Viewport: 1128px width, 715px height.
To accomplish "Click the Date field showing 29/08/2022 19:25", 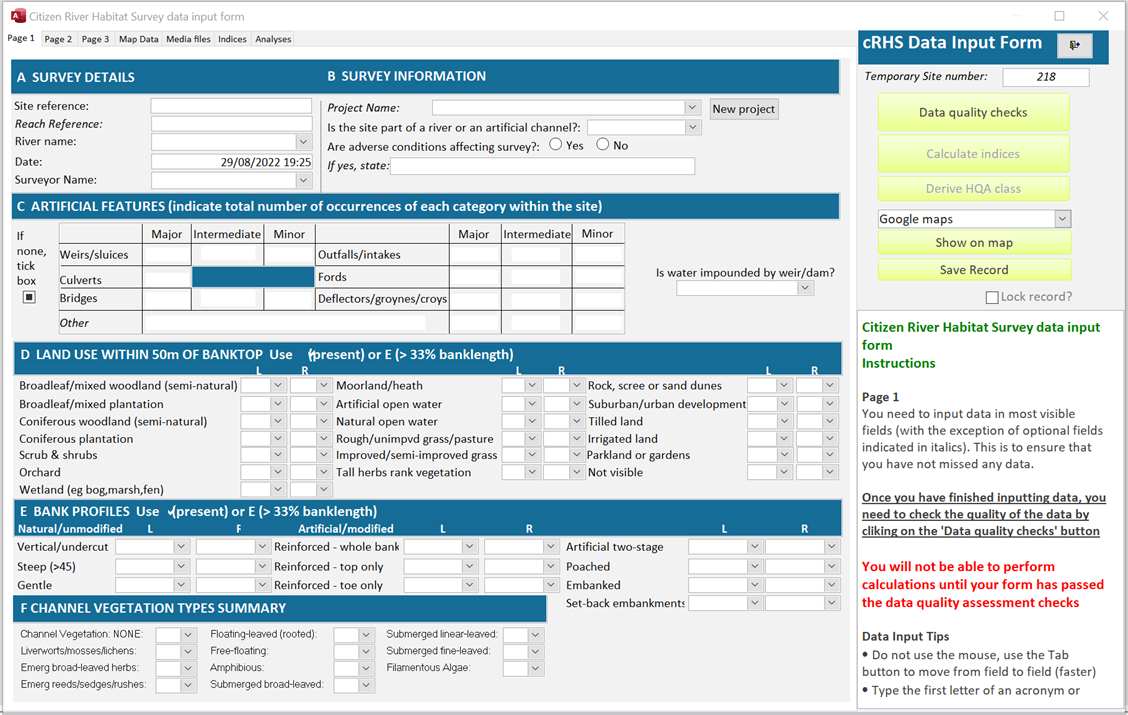I will [x=232, y=162].
